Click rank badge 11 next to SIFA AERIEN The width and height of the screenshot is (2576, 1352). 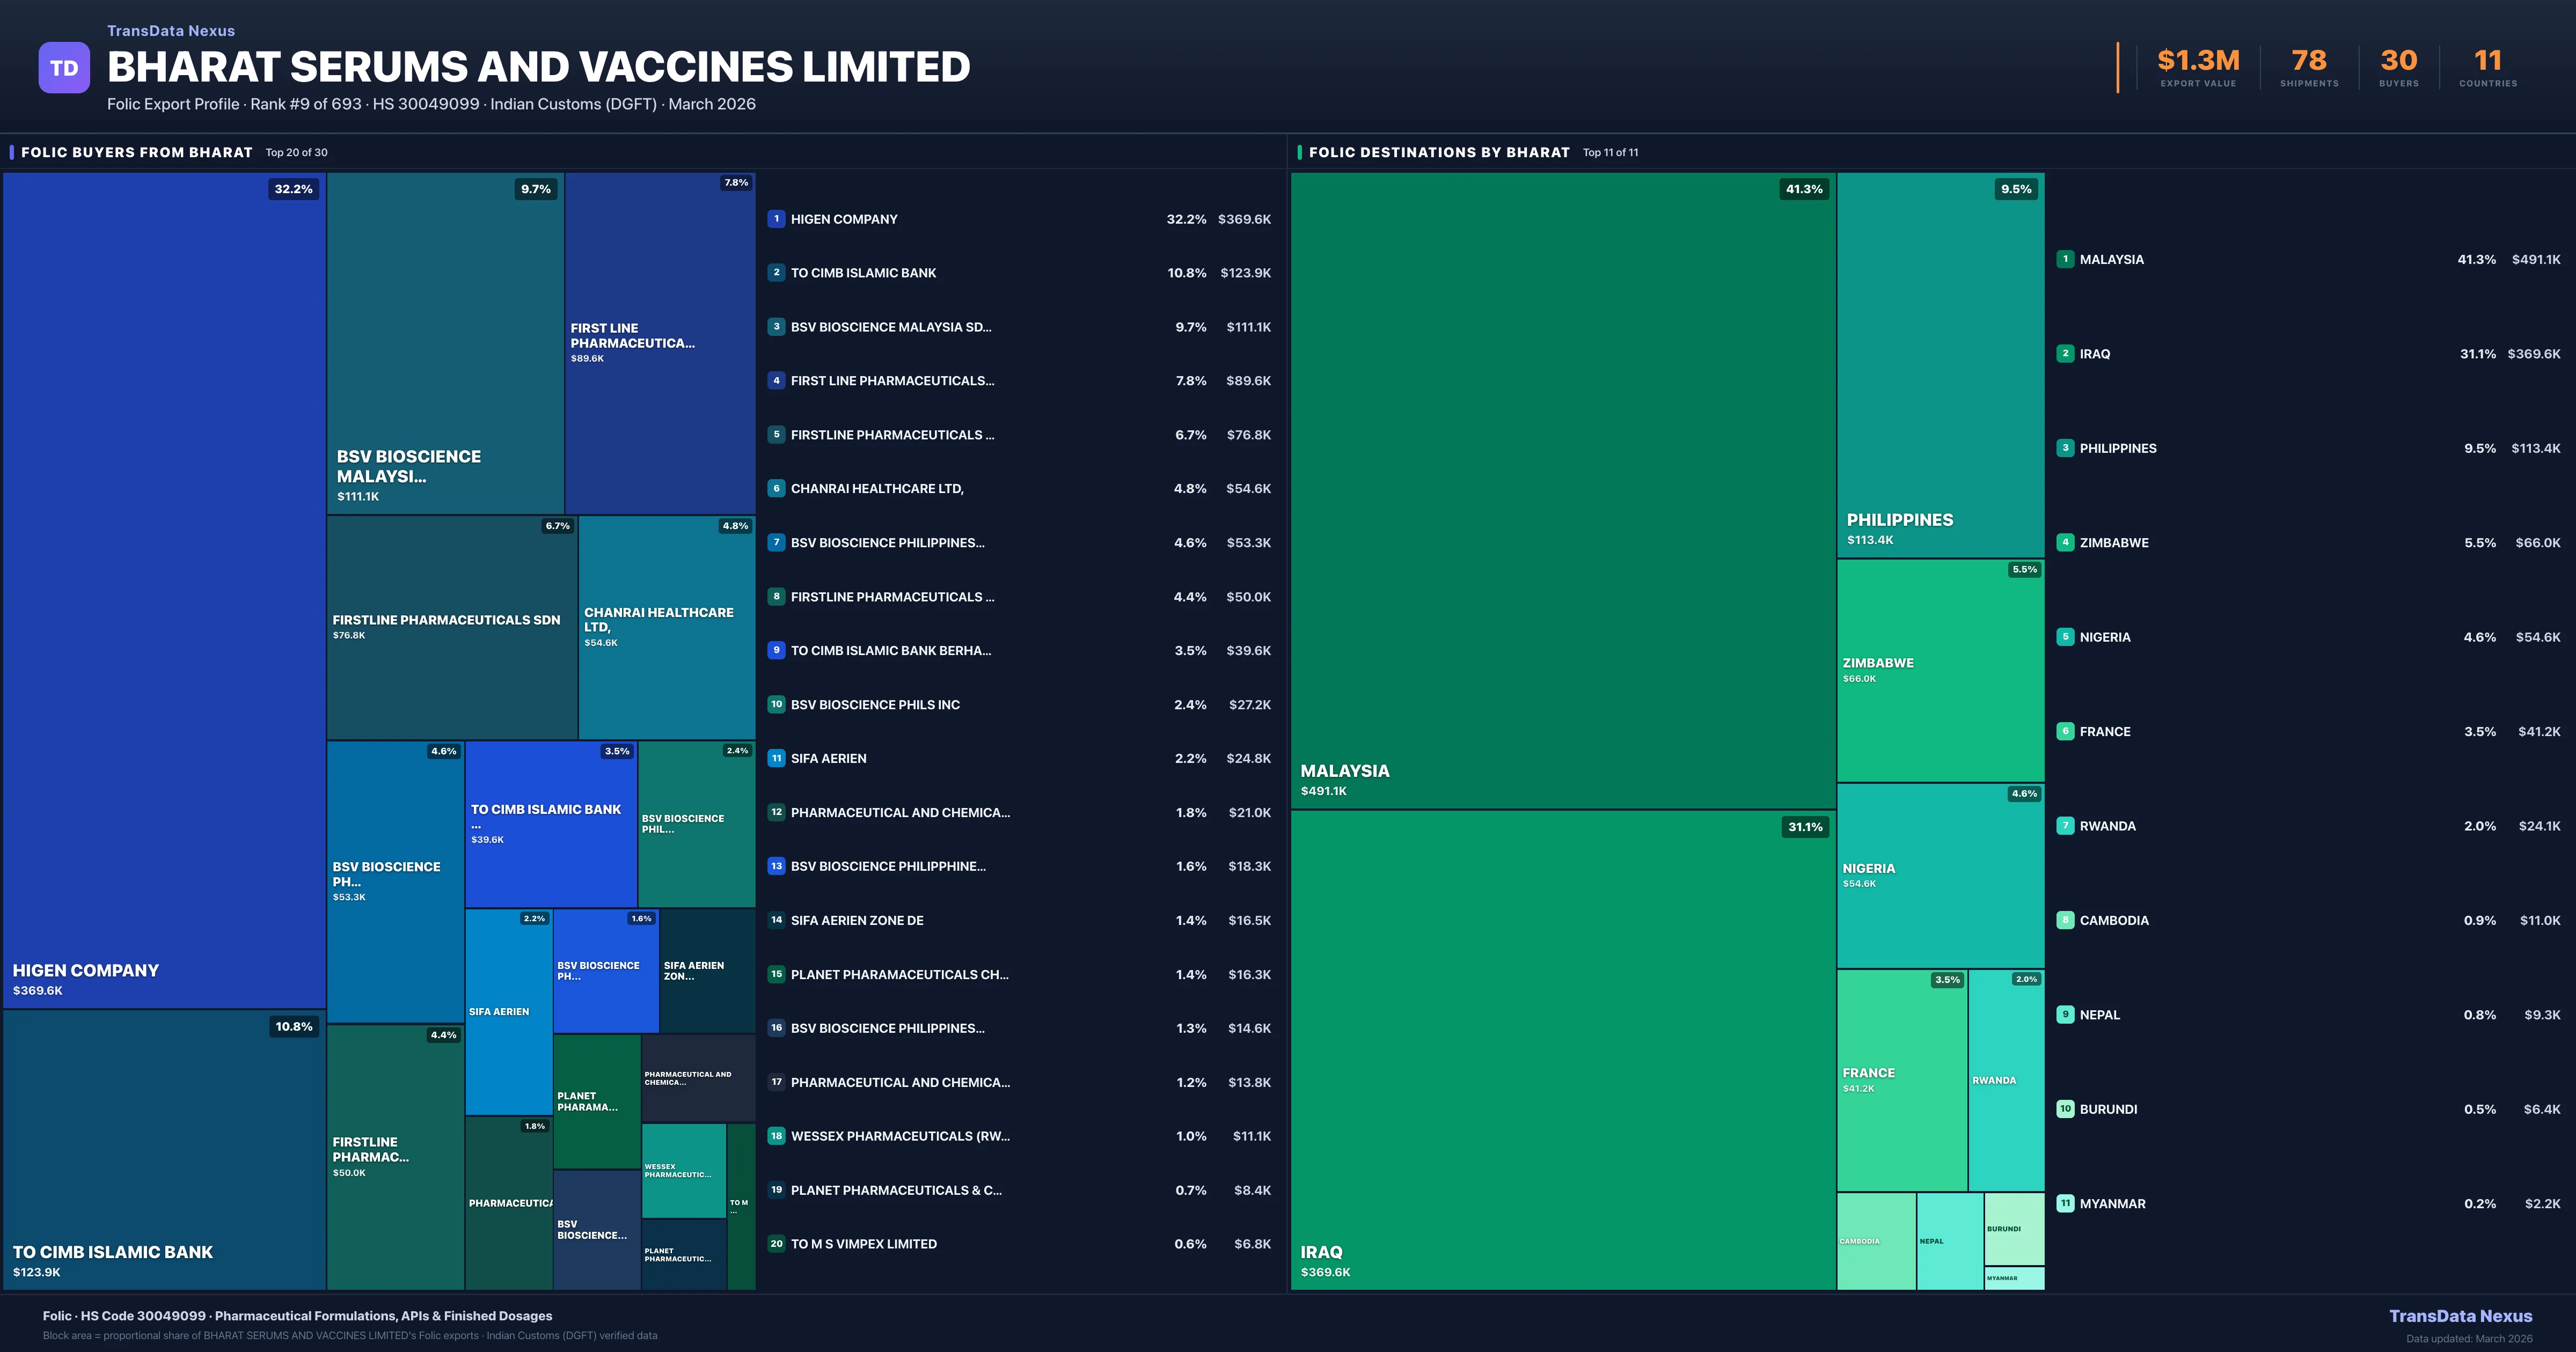776,758
